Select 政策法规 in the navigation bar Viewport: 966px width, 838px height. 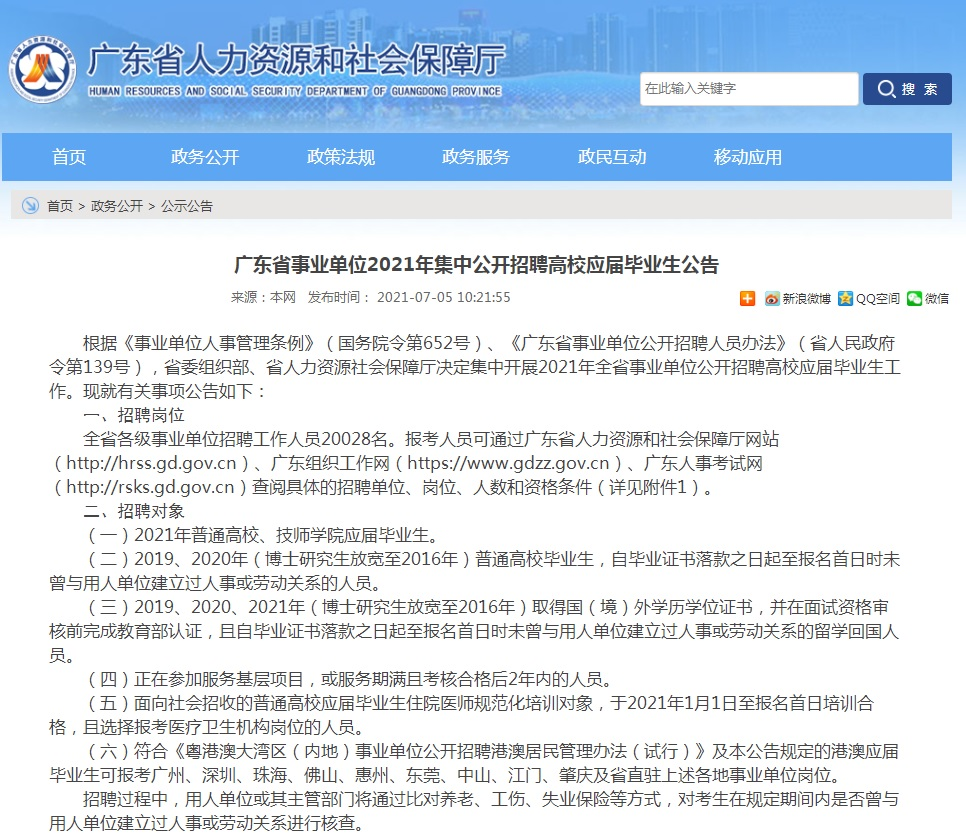click(x=341, y=157)
